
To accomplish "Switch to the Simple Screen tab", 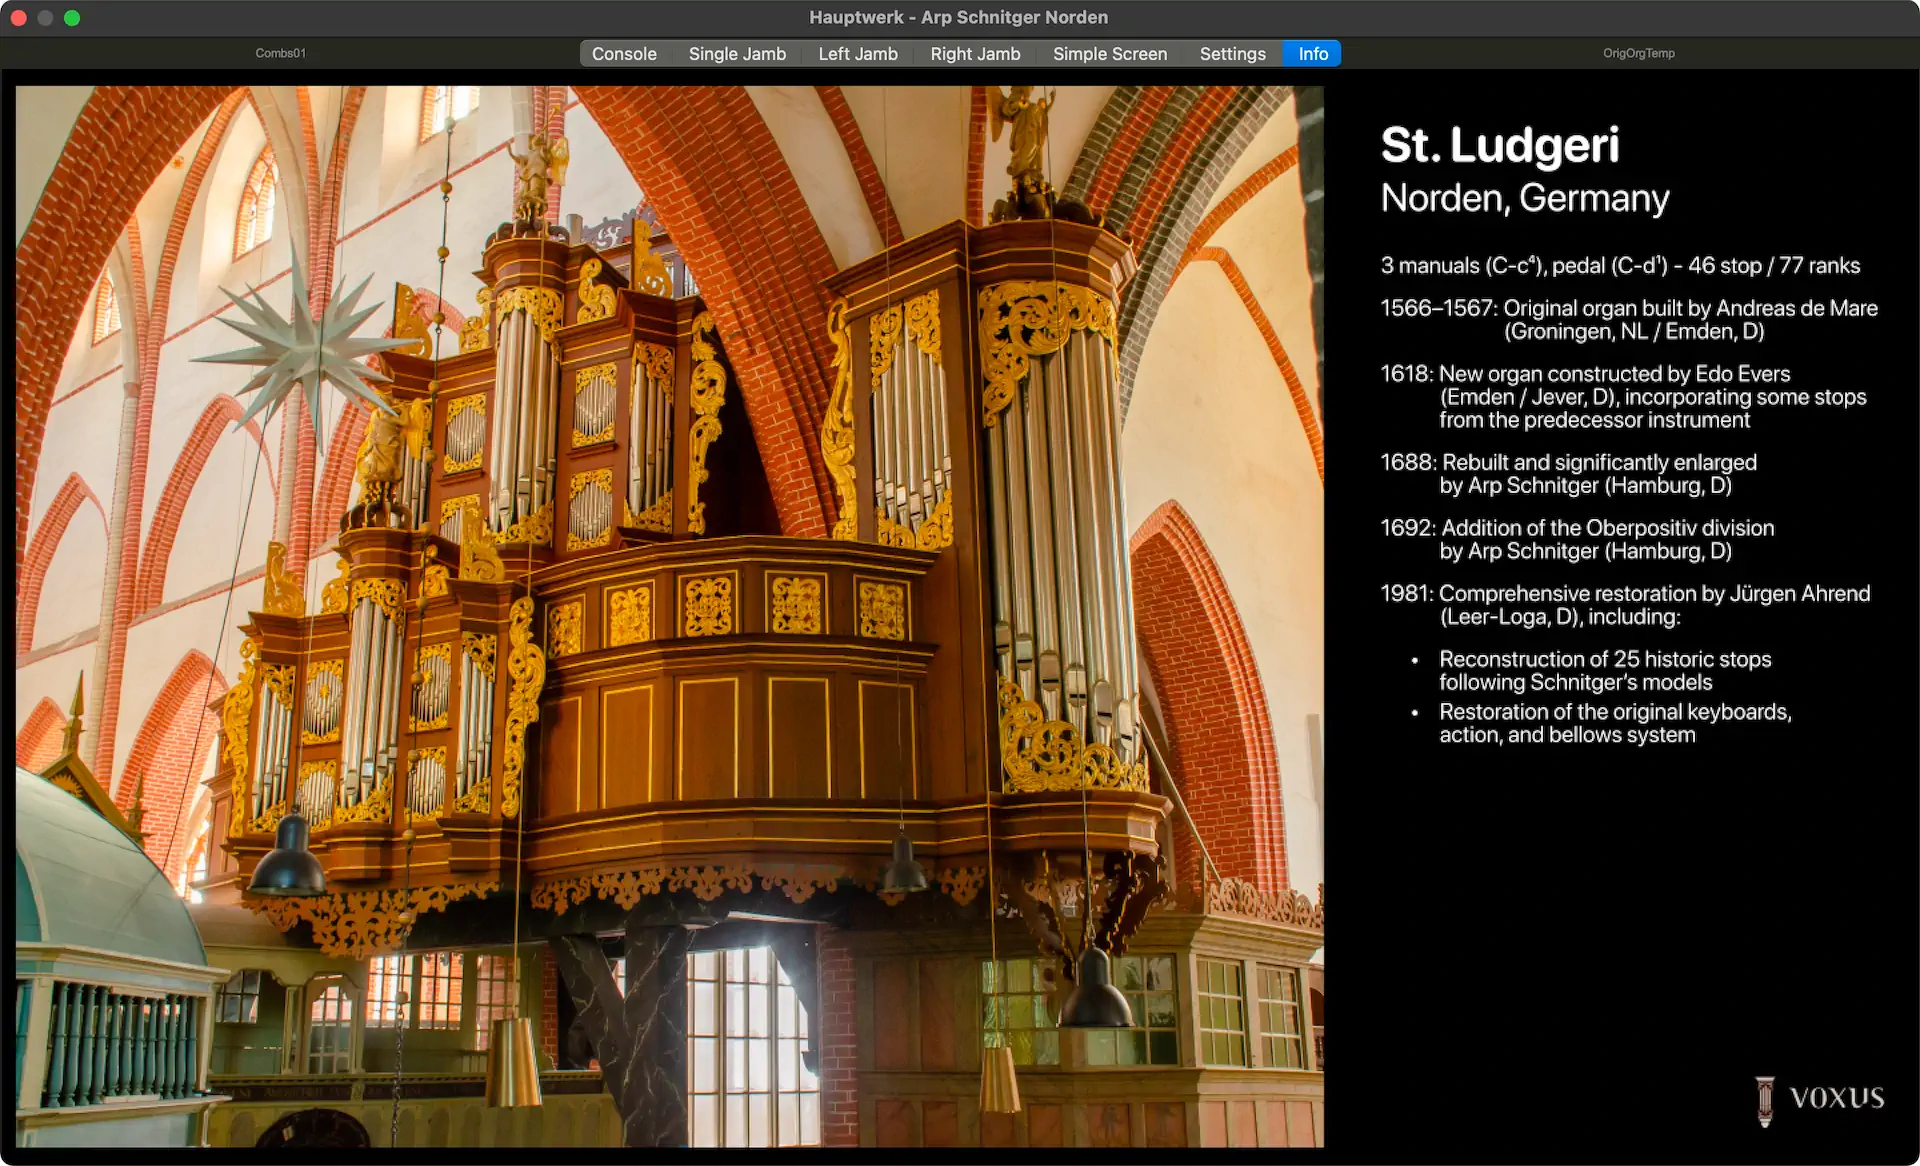I will [1110, 54].
